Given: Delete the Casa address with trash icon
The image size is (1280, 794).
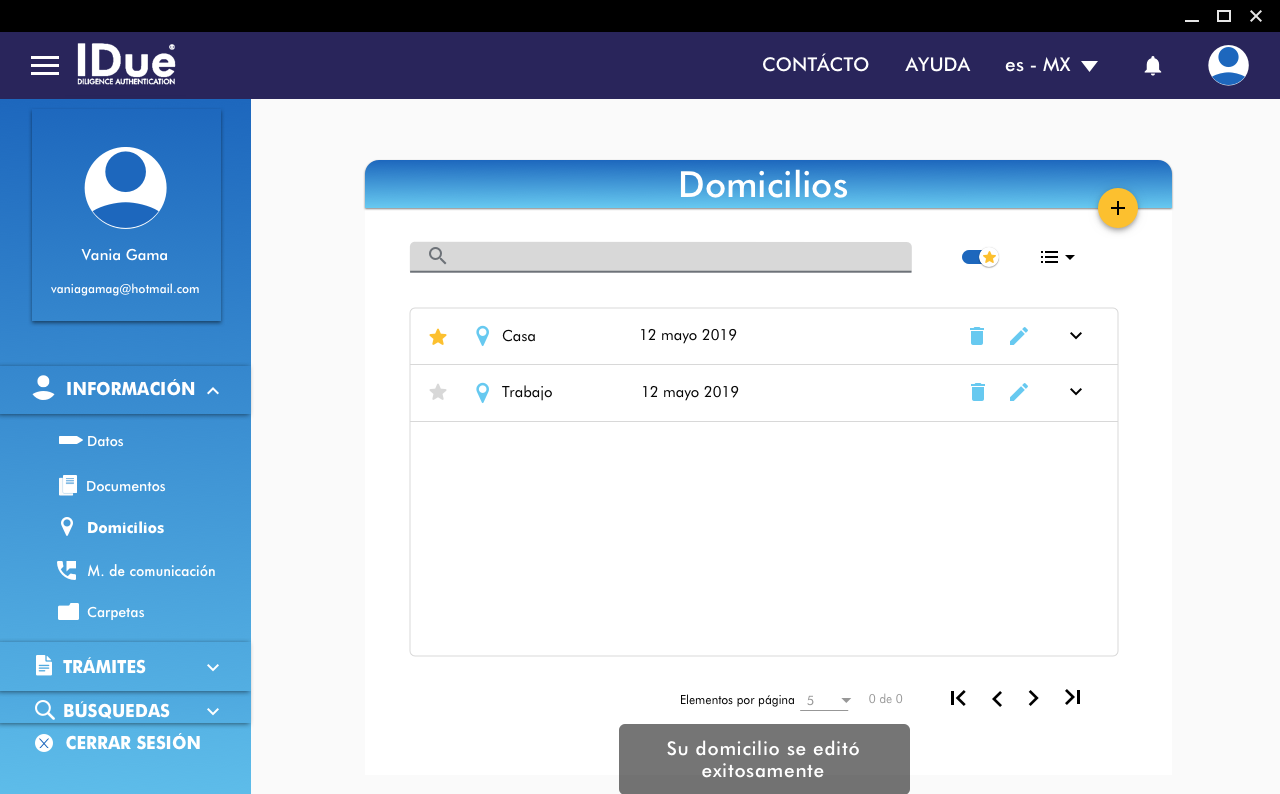Looking at the screenshot, I should click(x=977, y=336).
